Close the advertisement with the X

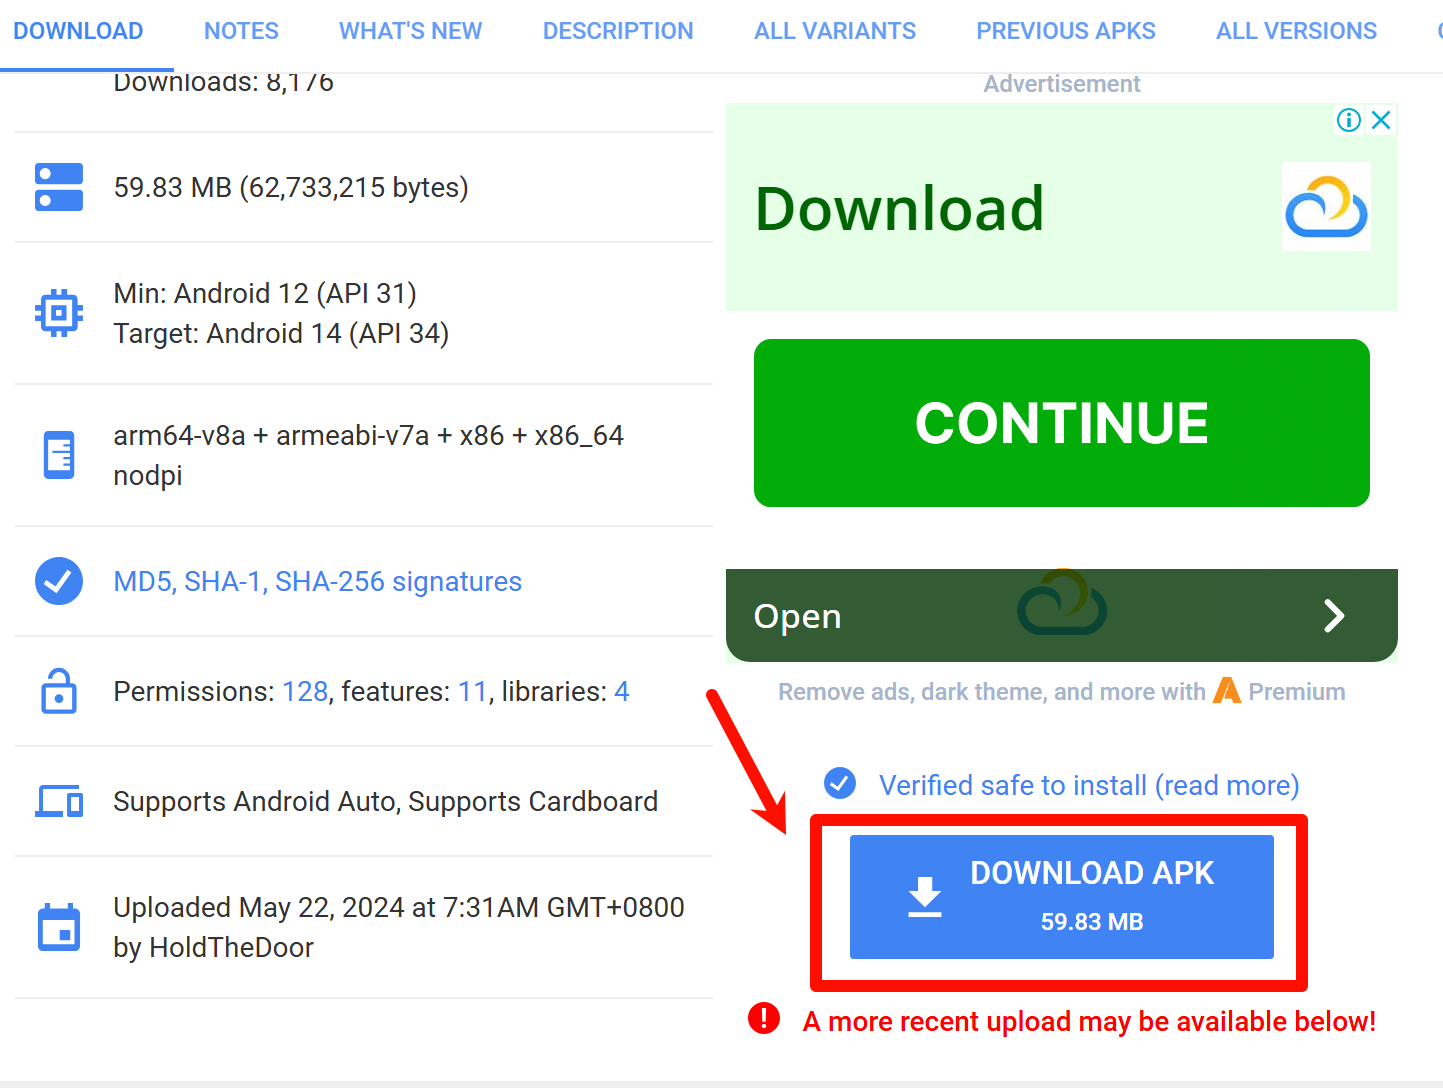coord(1382,120)
